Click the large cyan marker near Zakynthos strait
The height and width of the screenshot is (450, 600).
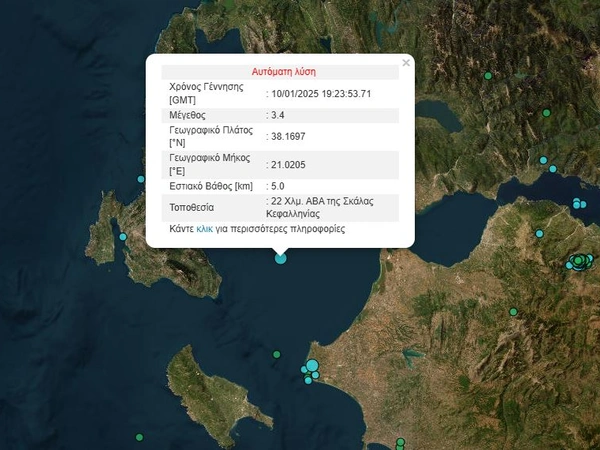[x=313, y=366]
